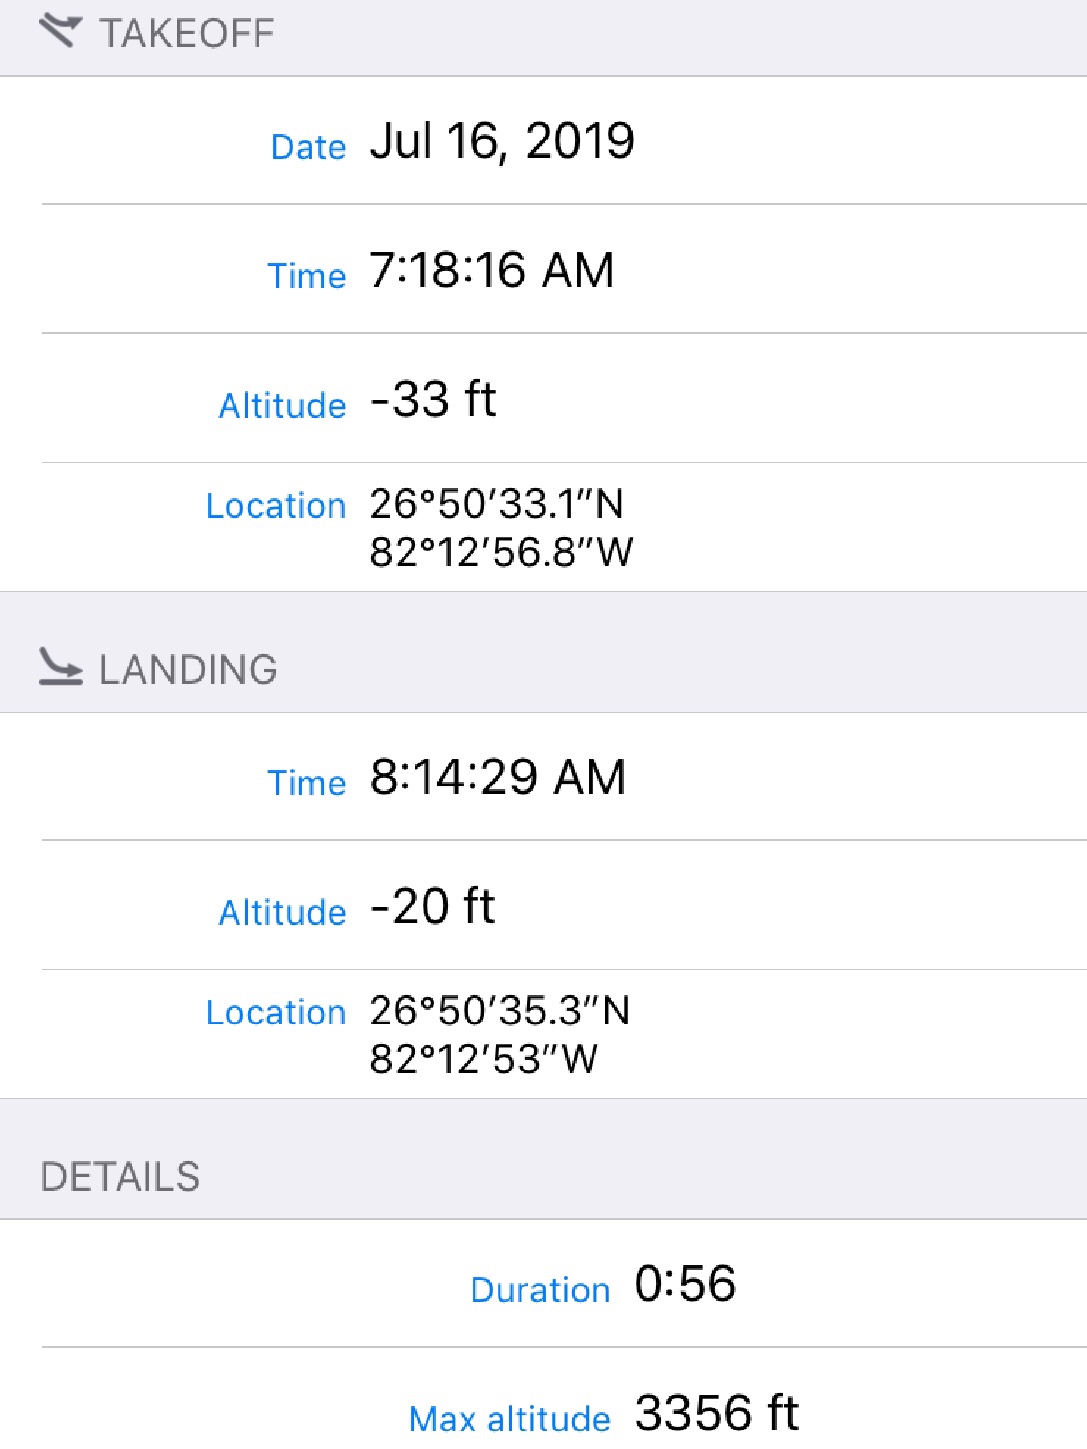The image size is (1087, 1449).
Task: Select the 3356 ft max altitude value
Action: pos(716,1413)
